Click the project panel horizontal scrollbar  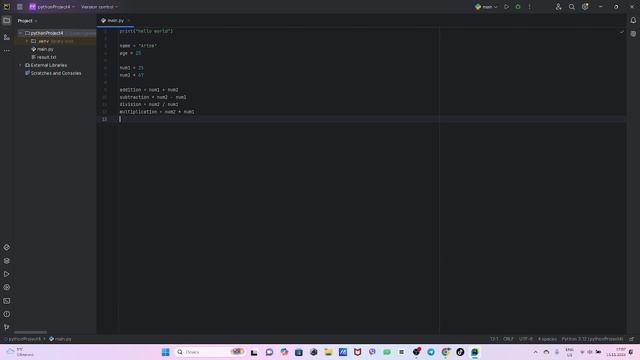click(x=31, y=332)
